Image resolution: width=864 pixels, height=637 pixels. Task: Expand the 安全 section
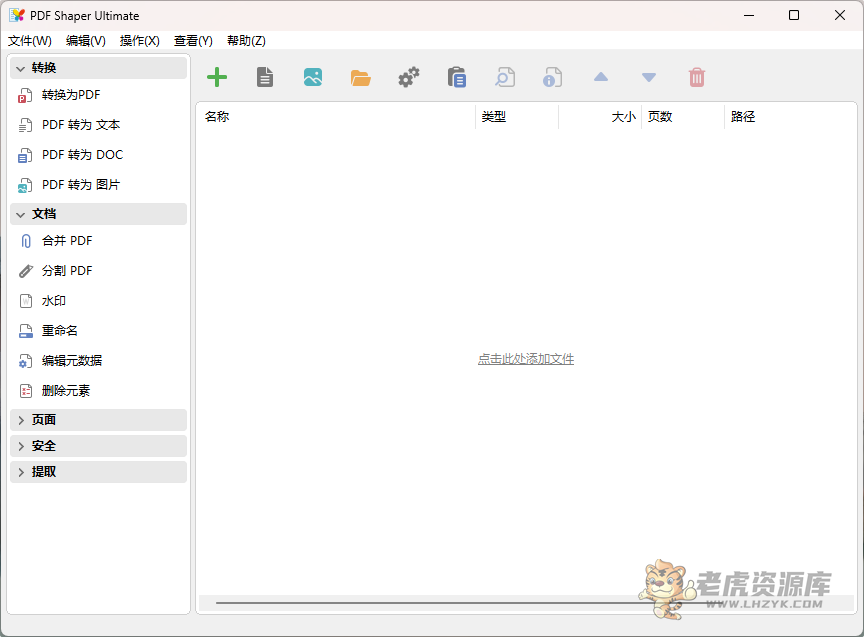pyautogui.click(x=98, y=446)
